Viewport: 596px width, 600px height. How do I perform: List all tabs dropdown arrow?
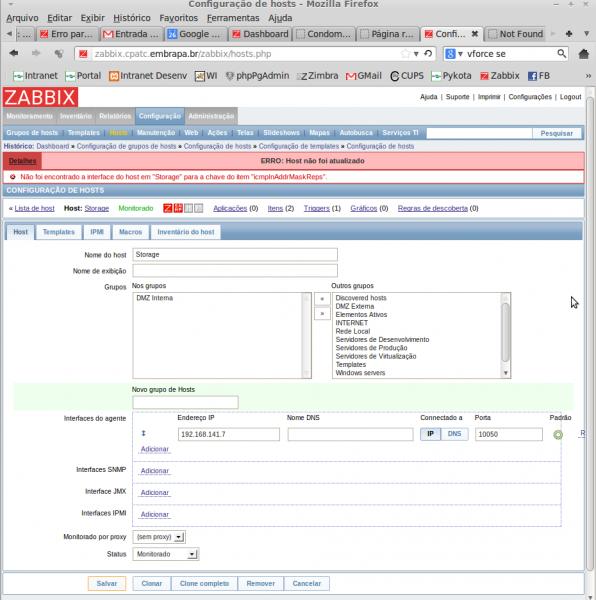click(x=586, y=34)
